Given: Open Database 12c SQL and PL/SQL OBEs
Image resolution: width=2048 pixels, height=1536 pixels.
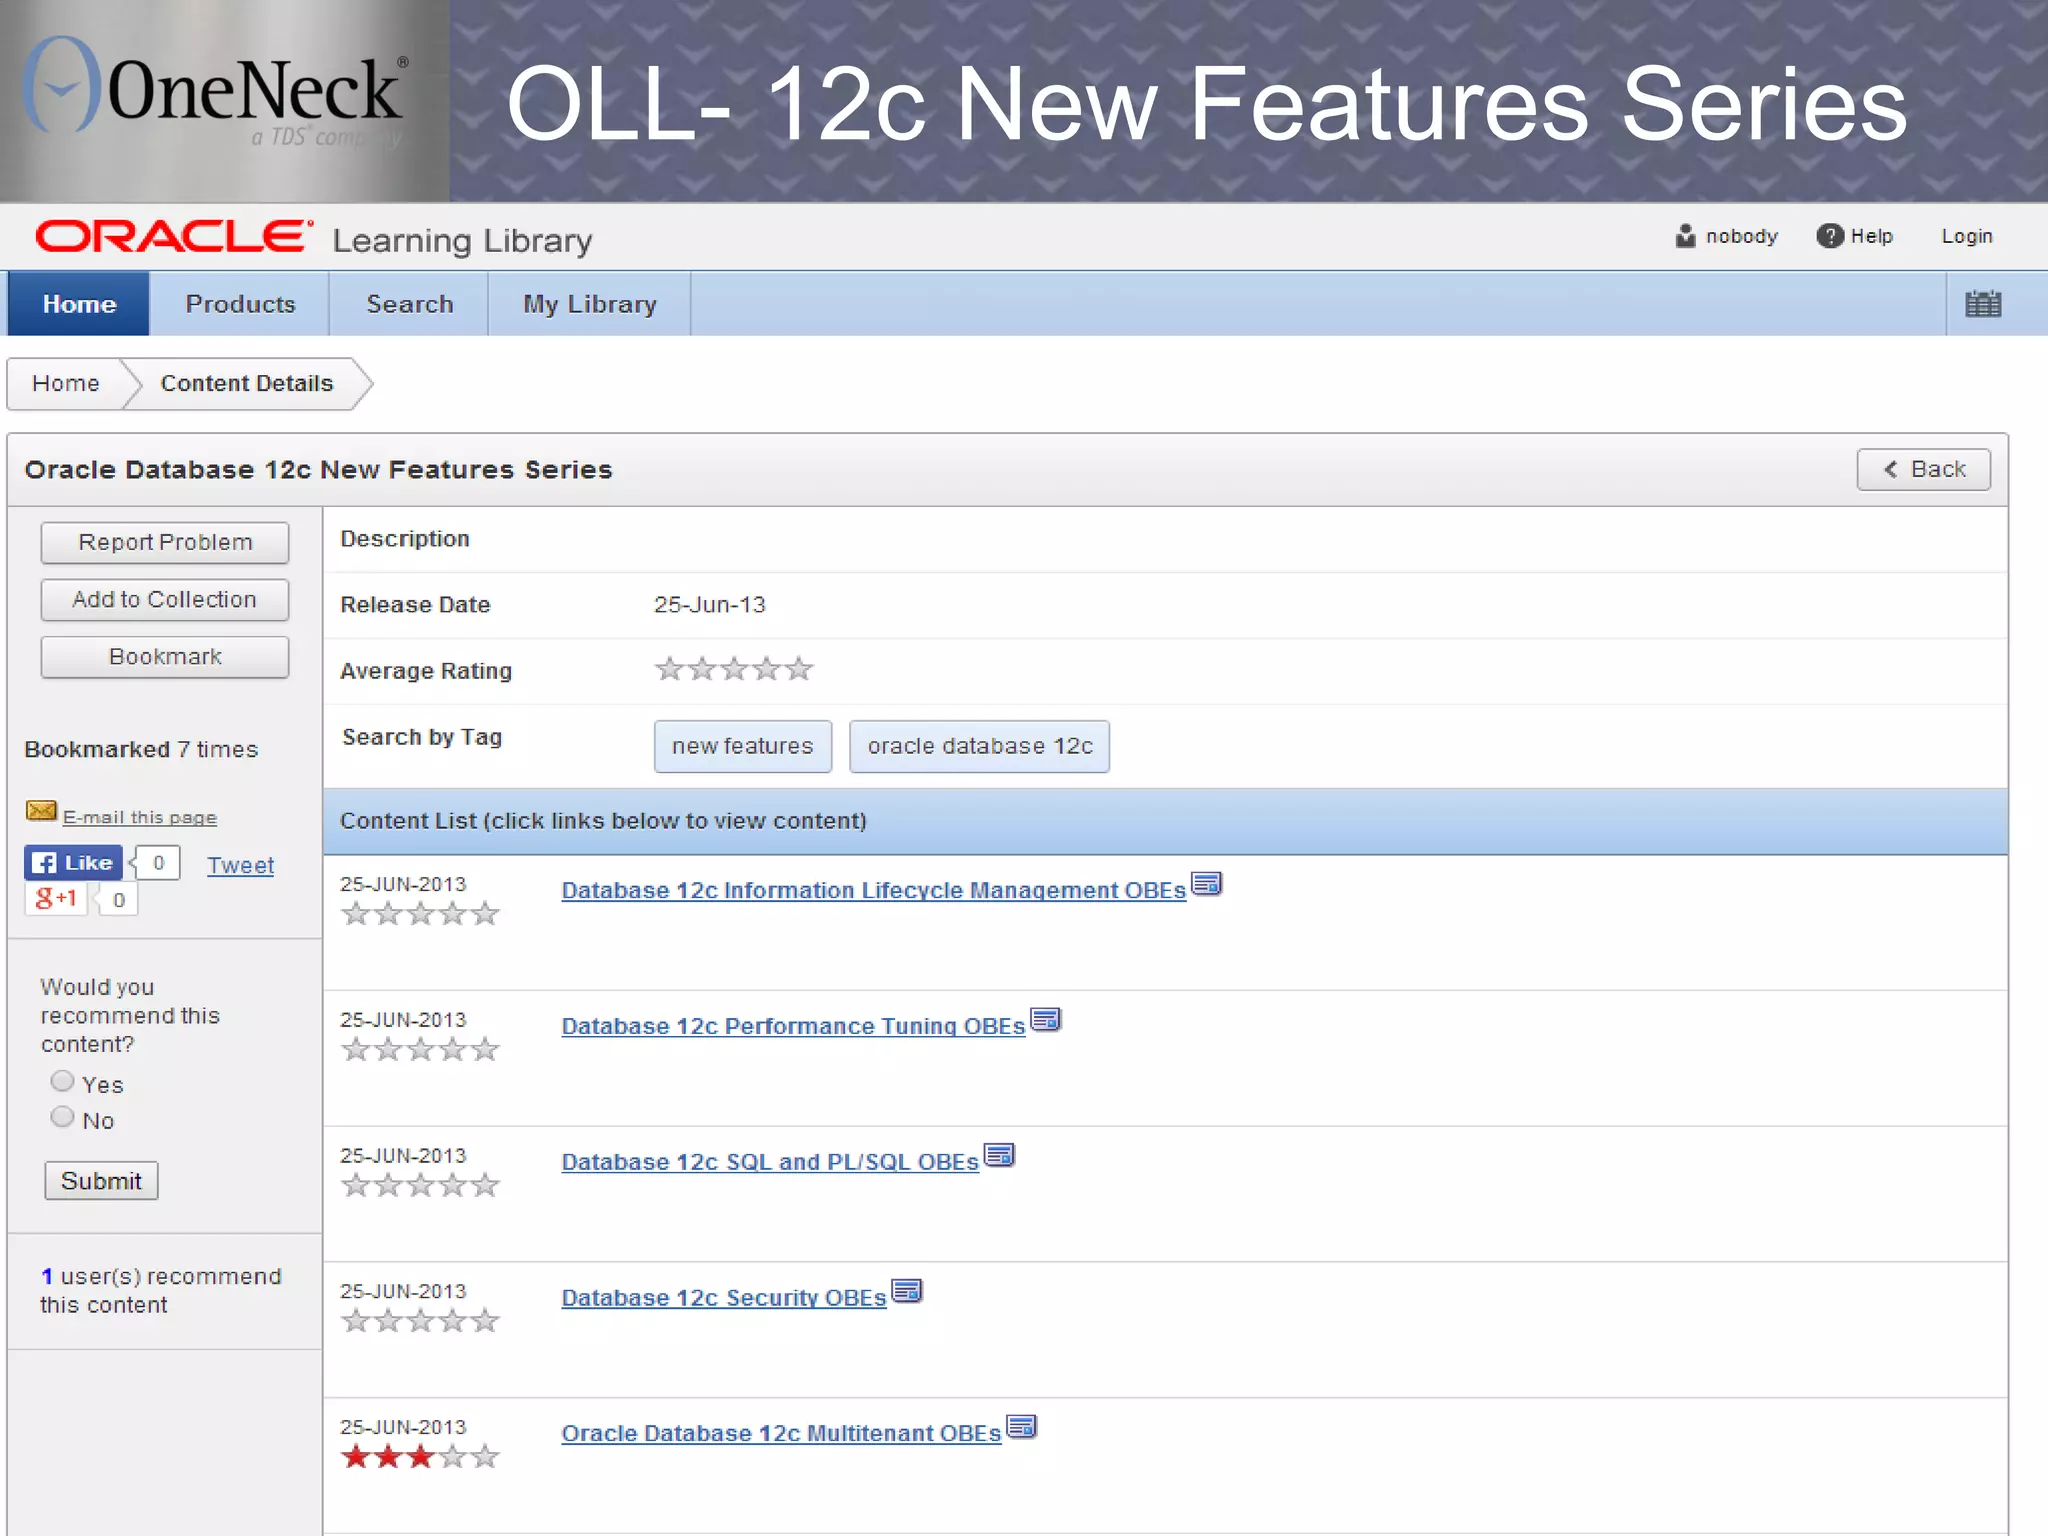Looking at the screenshot, I should click(x=770, y=1162).
